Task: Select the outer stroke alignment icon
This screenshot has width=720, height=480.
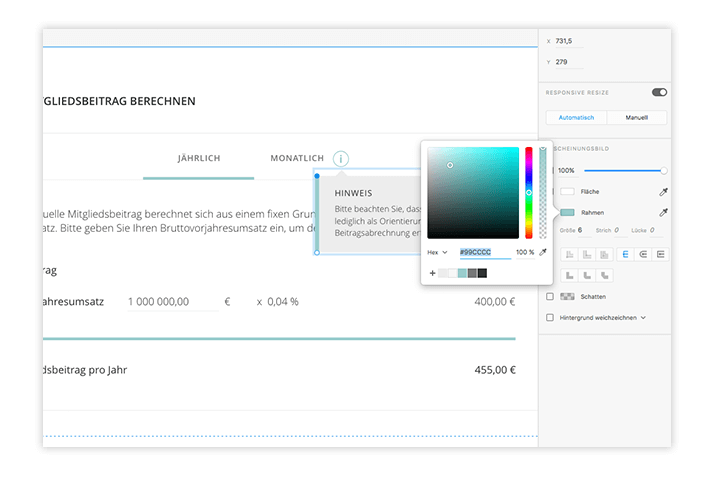Action: pos(659,254)
